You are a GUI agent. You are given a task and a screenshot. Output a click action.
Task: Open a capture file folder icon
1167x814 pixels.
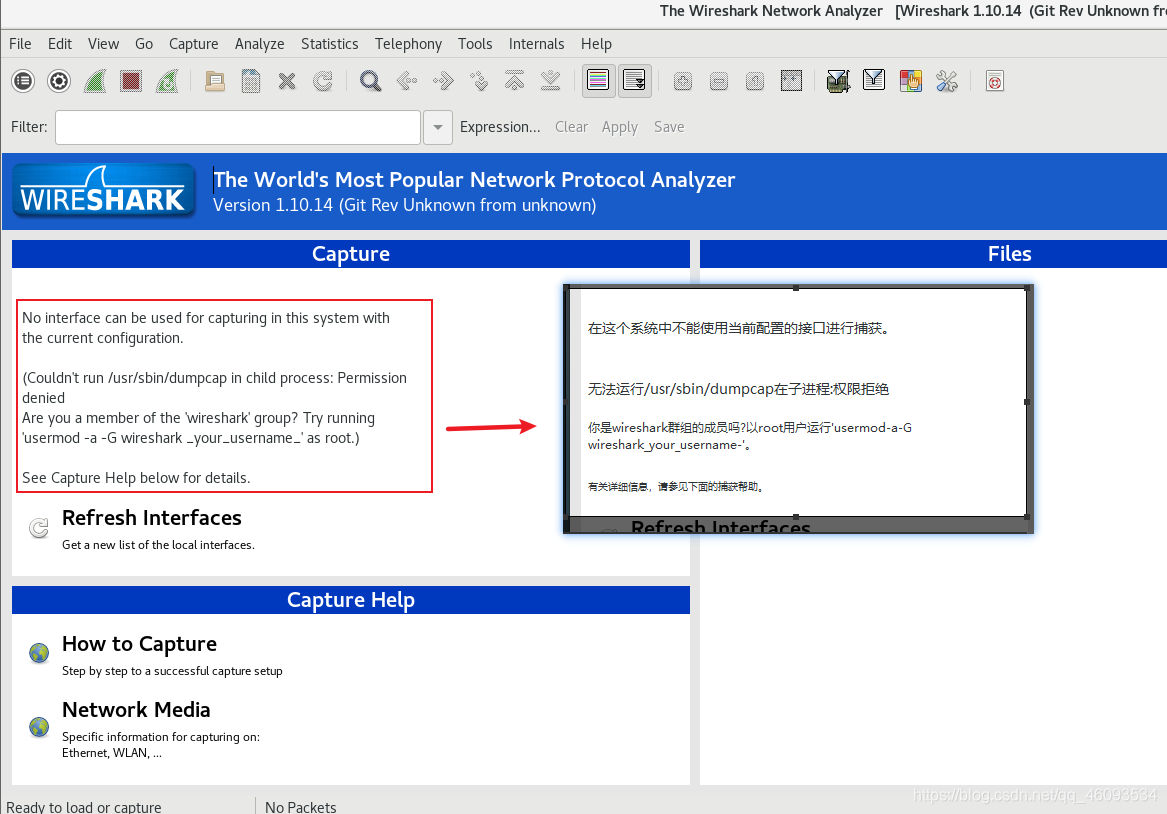(215, 80)
